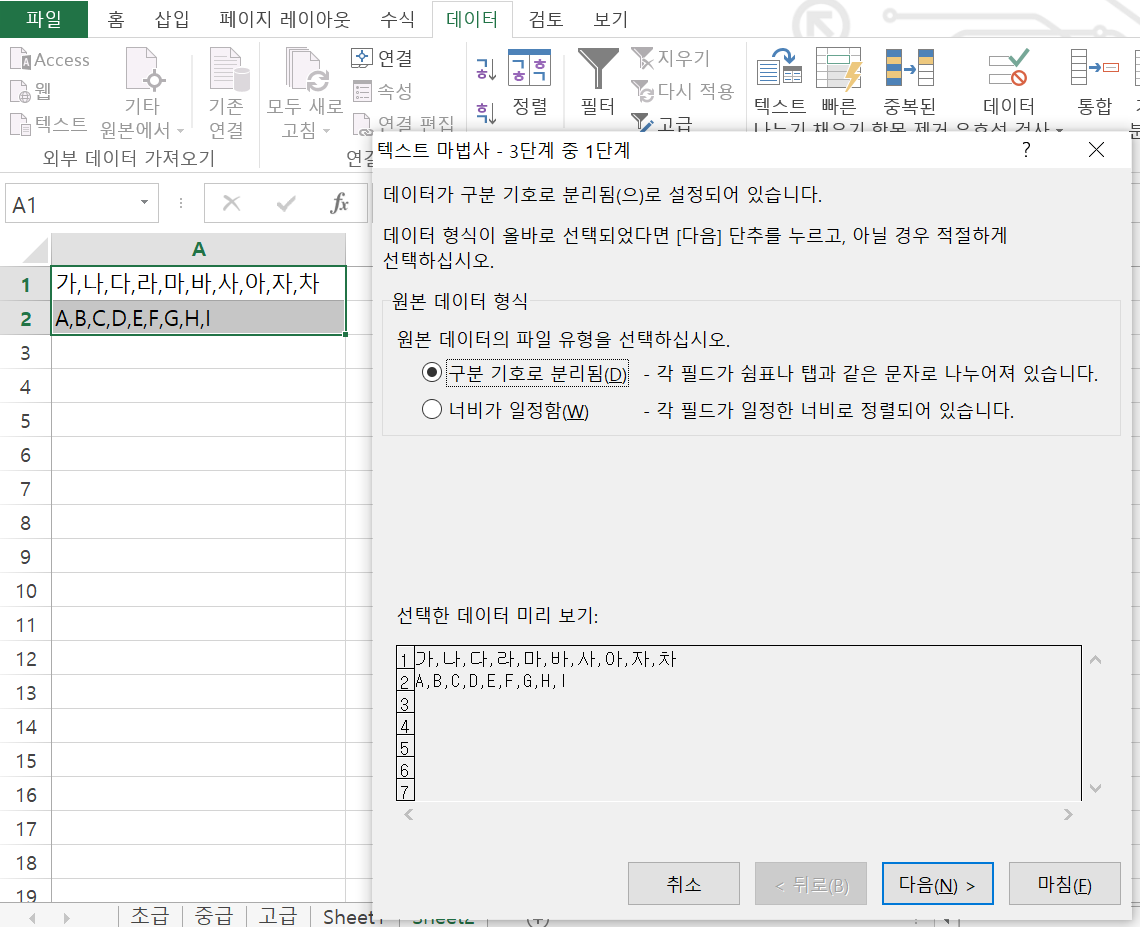This screenshot has height=927, width=1140.
Task: Click formula bar confirm checkmark icon
Action: click(x=286, y=204)
